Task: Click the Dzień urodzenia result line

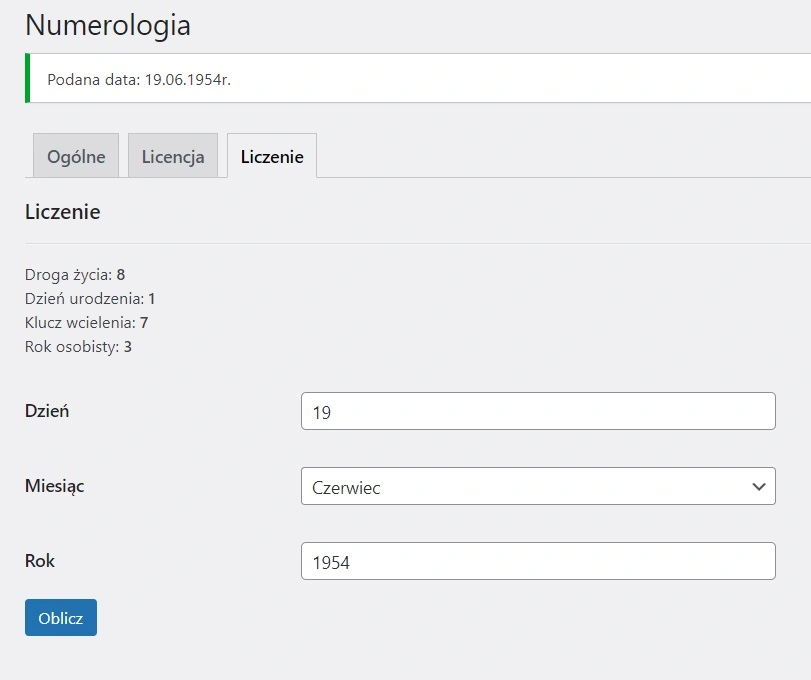Action: point(90,299)
